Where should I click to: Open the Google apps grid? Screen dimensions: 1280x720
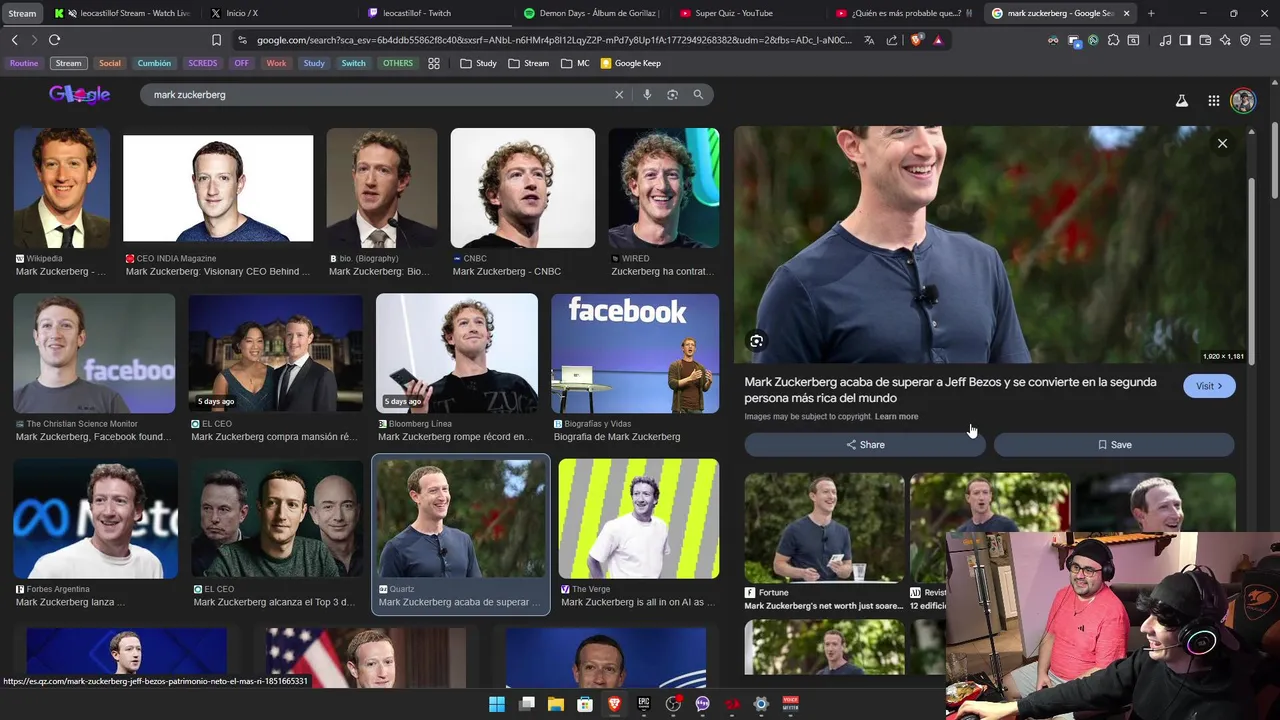coord(1213,101)
